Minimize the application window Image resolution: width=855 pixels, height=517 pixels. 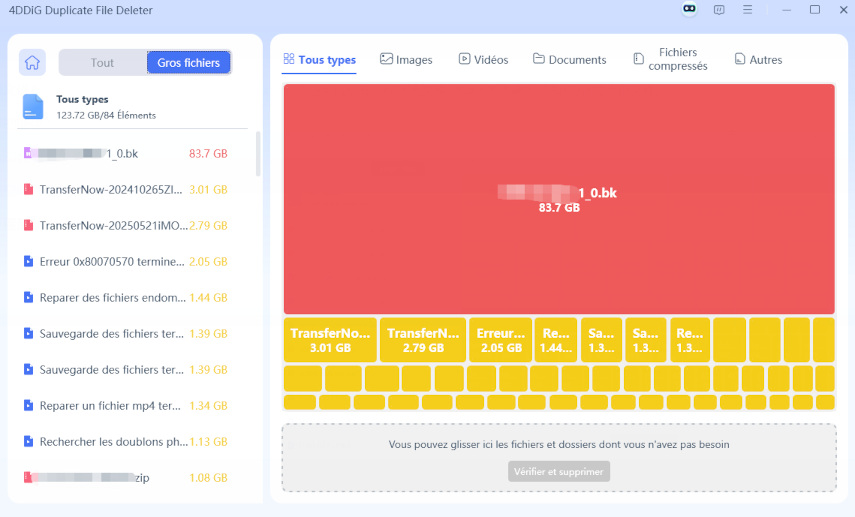click(786, 10)
